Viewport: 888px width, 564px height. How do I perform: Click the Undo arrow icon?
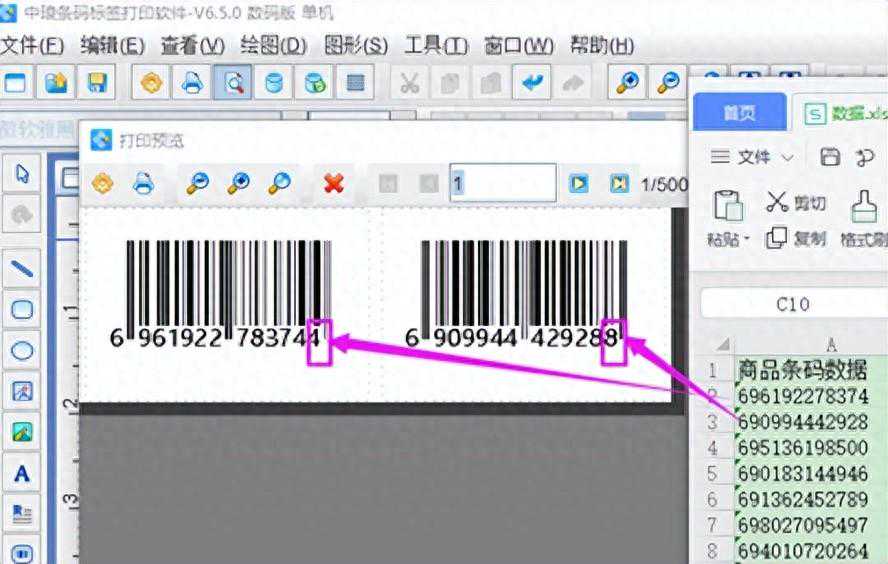535,83
